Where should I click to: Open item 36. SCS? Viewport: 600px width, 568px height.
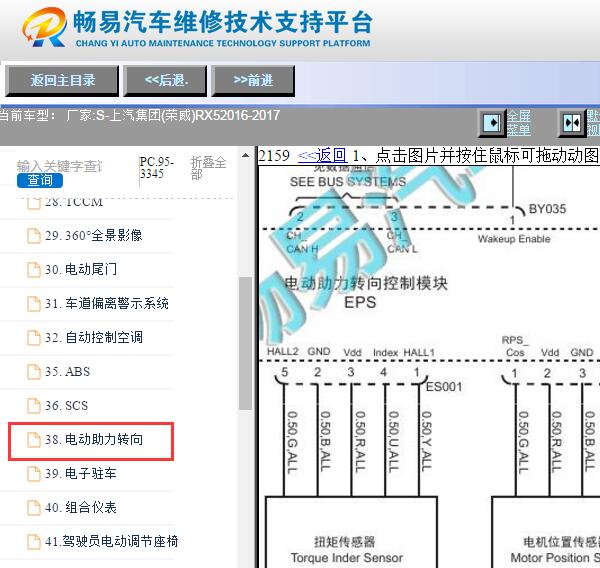click(67, 406)
